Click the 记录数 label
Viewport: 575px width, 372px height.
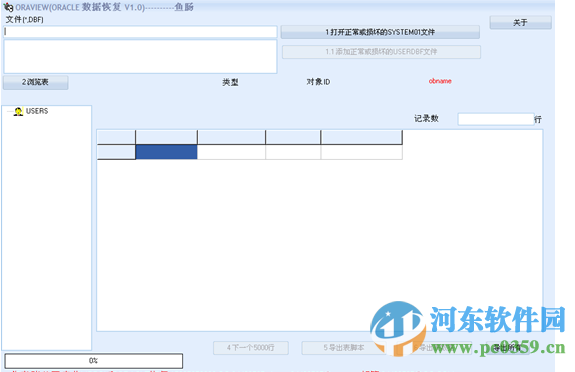pos(426,118)
